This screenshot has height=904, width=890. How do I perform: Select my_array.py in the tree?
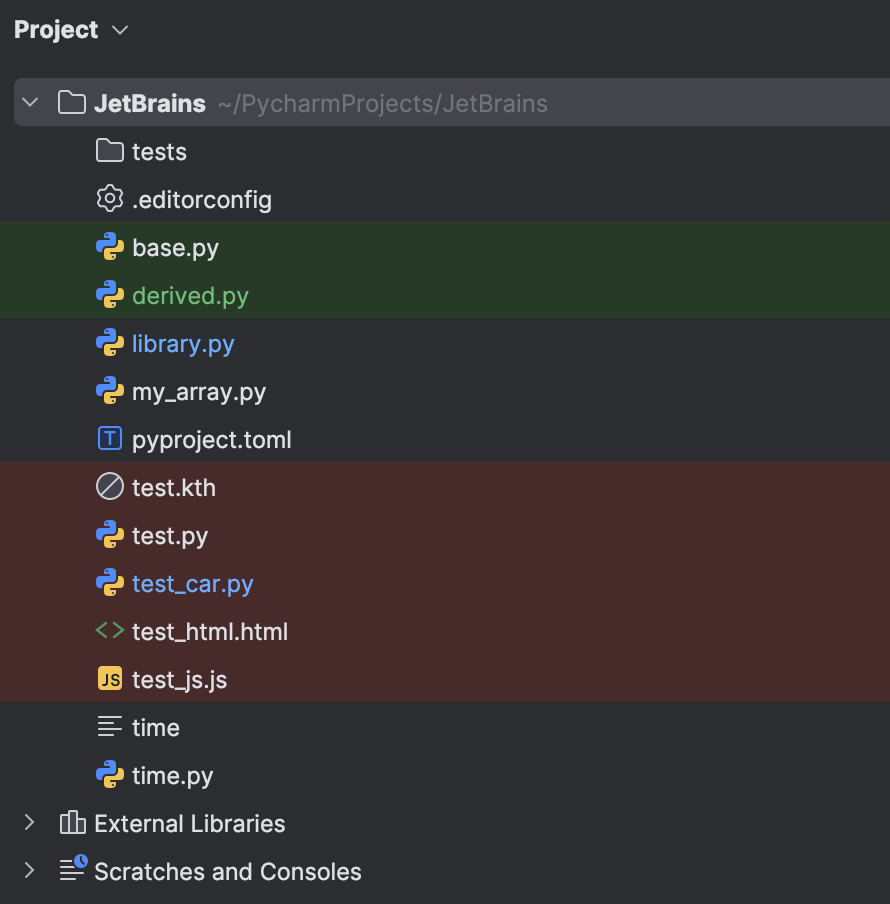click(198, 391)
